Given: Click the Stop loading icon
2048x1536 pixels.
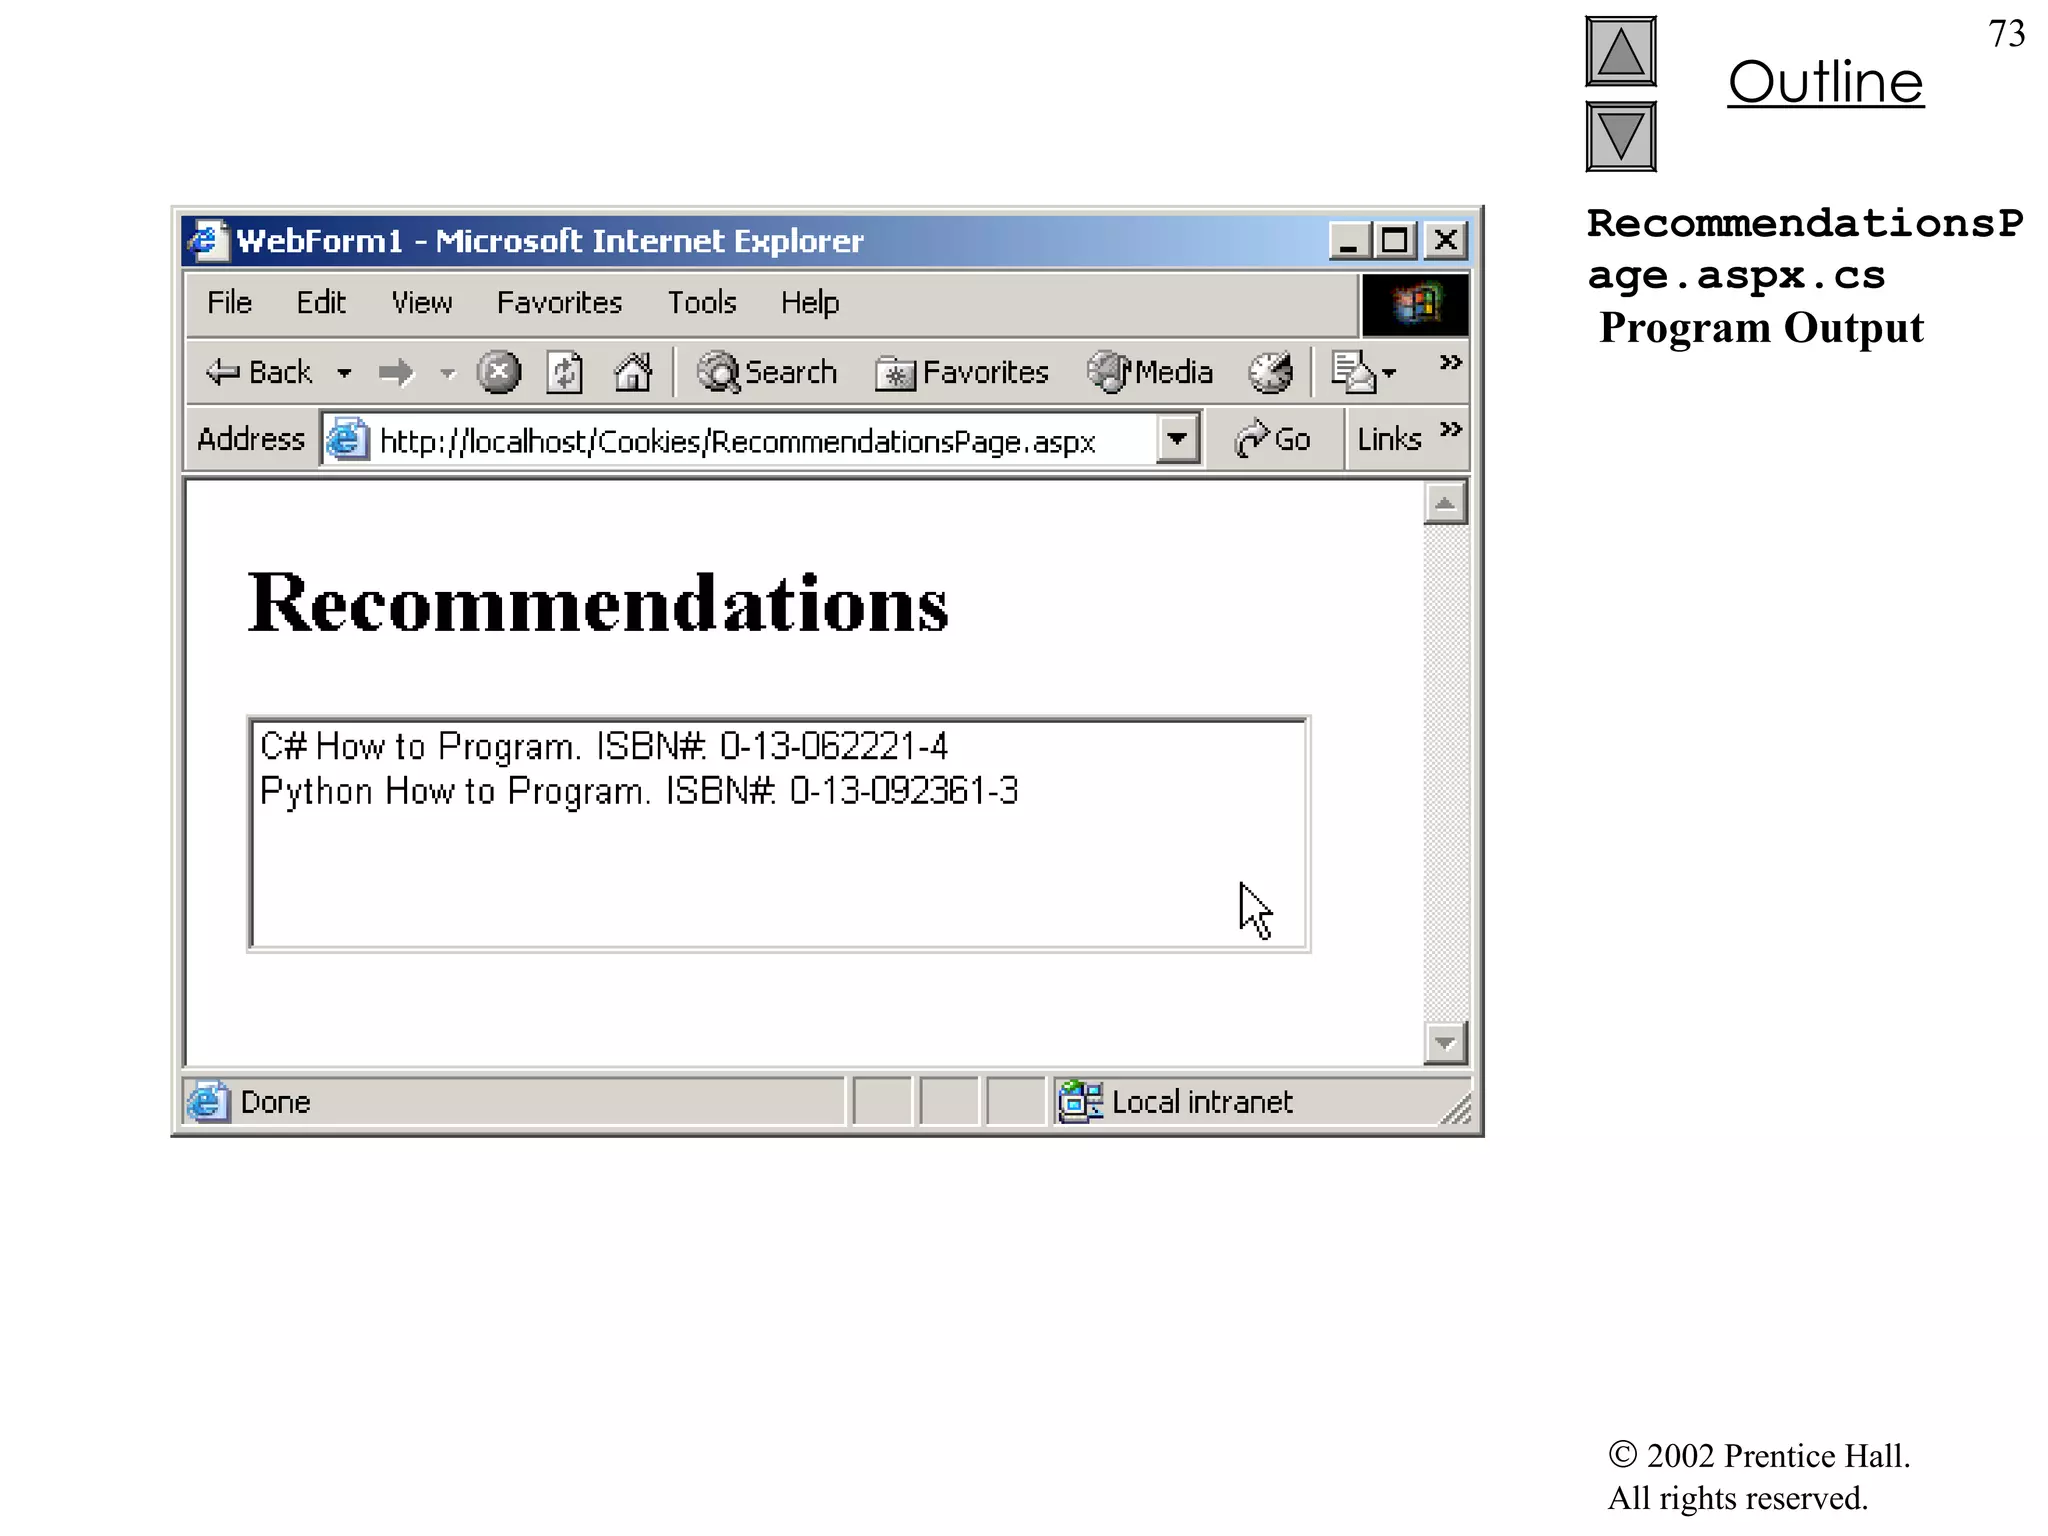Looking at the screenshot, I should 498,373.
